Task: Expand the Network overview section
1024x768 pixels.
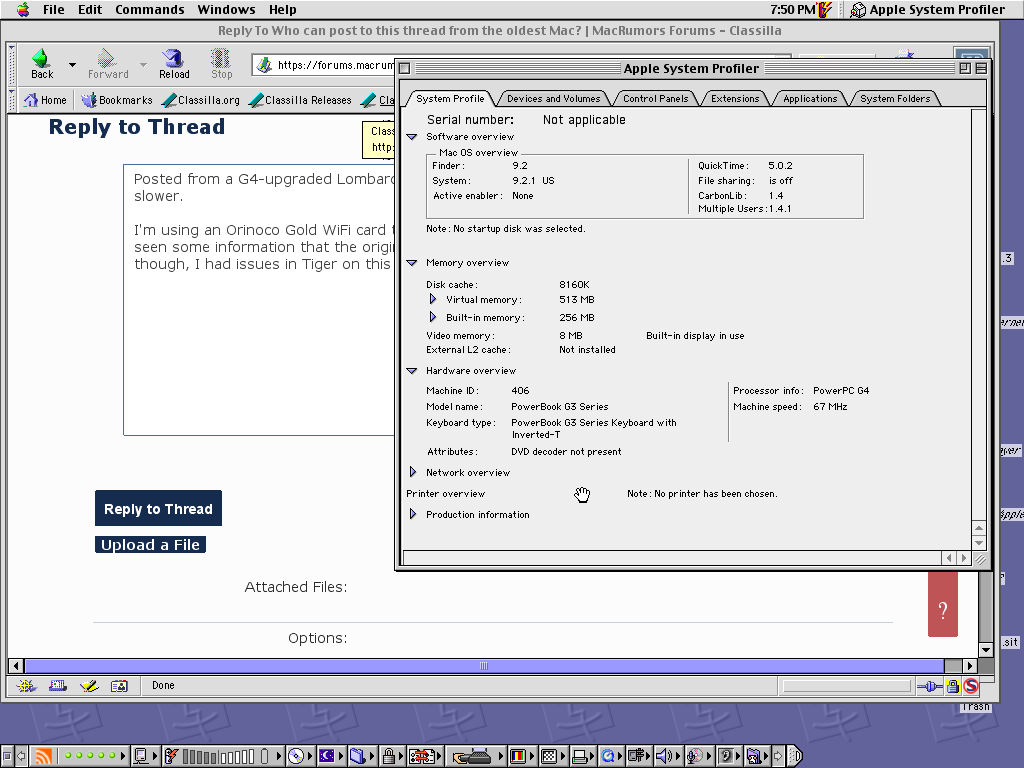Action: 413,472
